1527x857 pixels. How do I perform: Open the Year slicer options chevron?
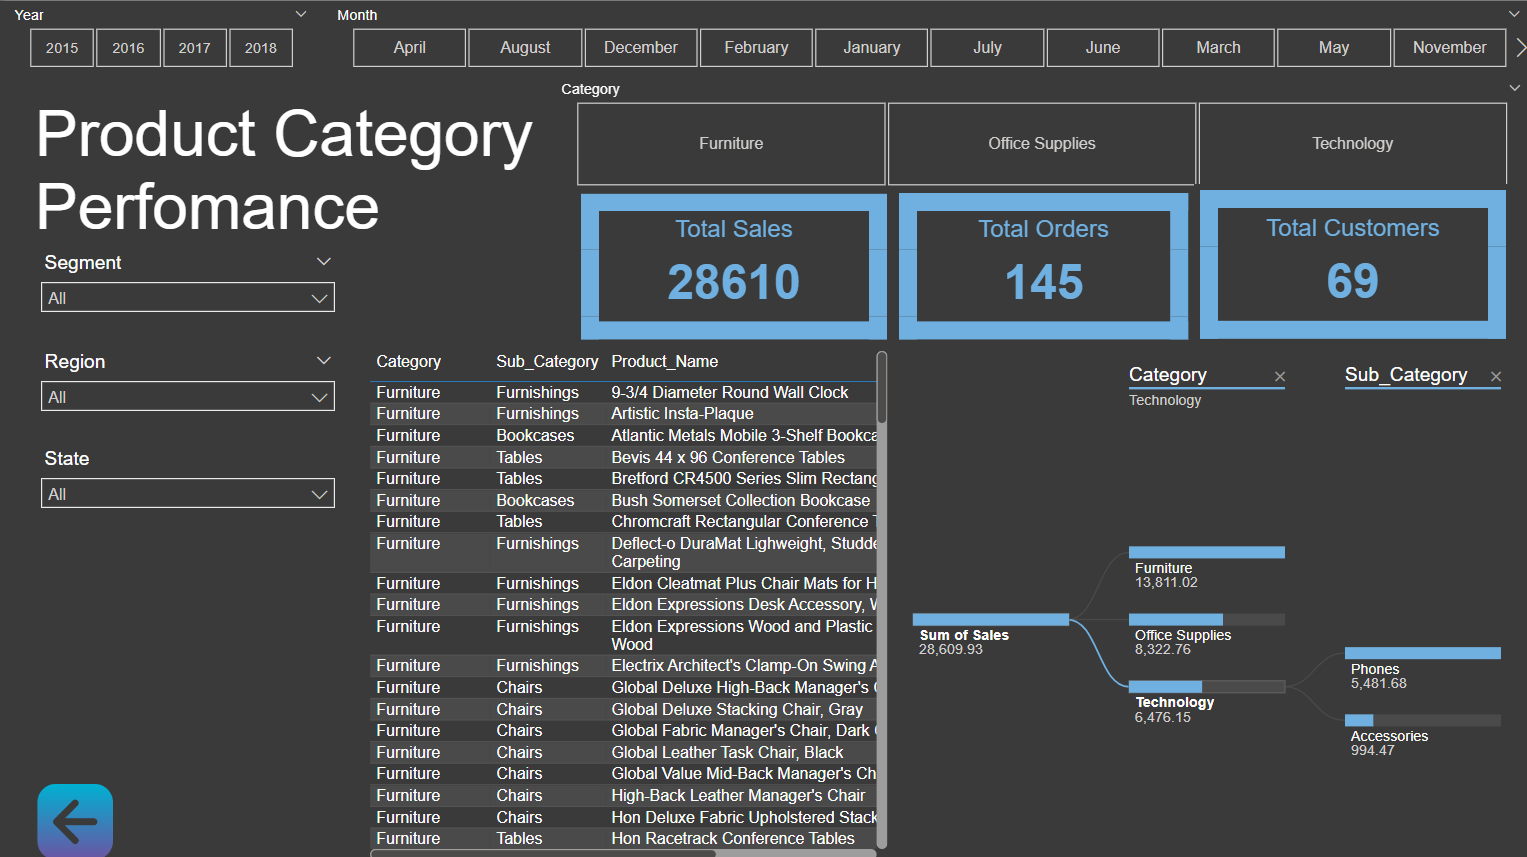301,14
